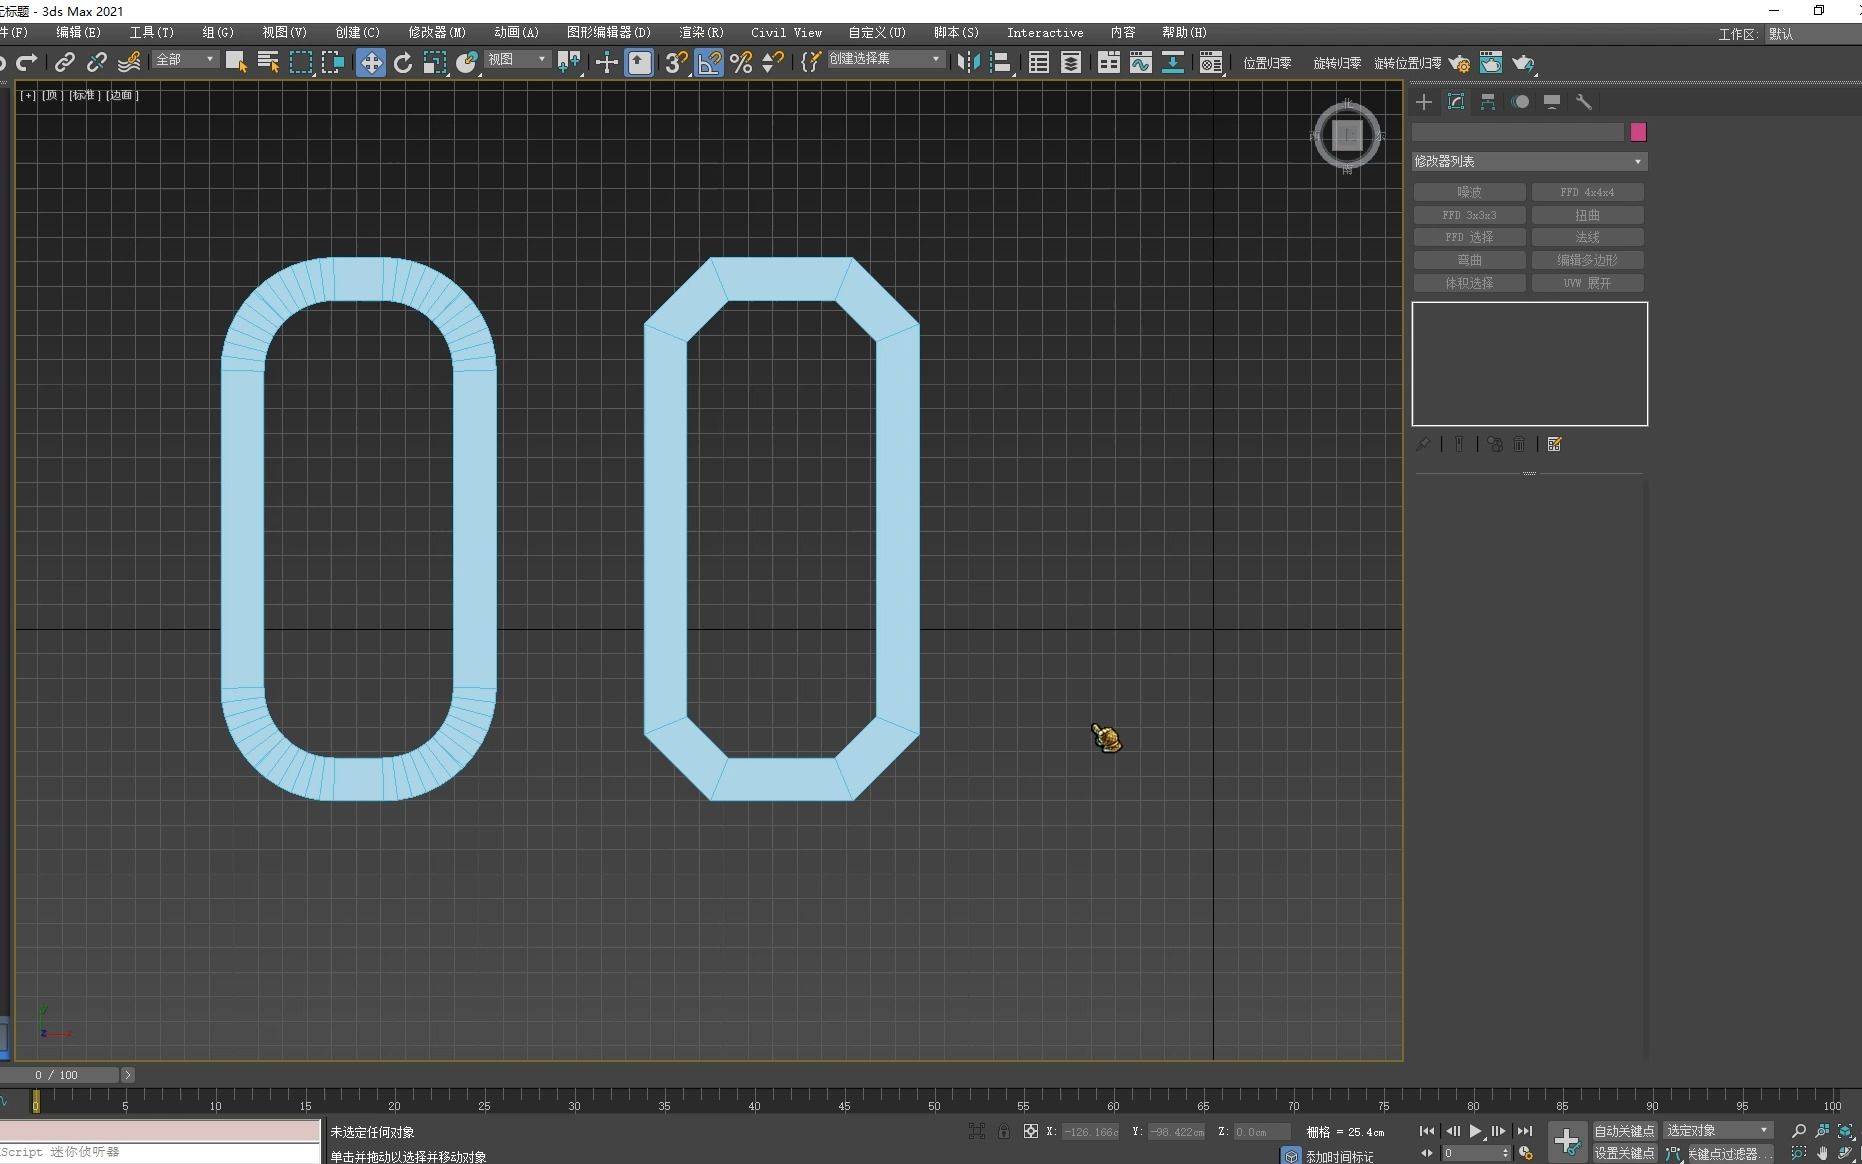Screen dimensions: 1862x1164
Task: Click Use Pivot Point Center icon
Action: tap(569, 62)
